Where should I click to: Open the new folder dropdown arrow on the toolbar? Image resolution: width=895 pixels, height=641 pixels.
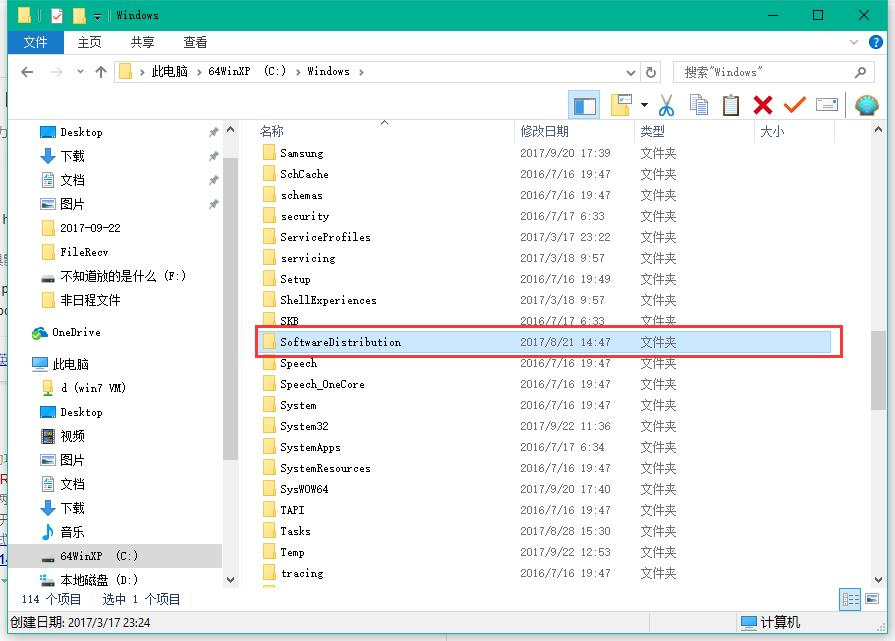point(643,104)
